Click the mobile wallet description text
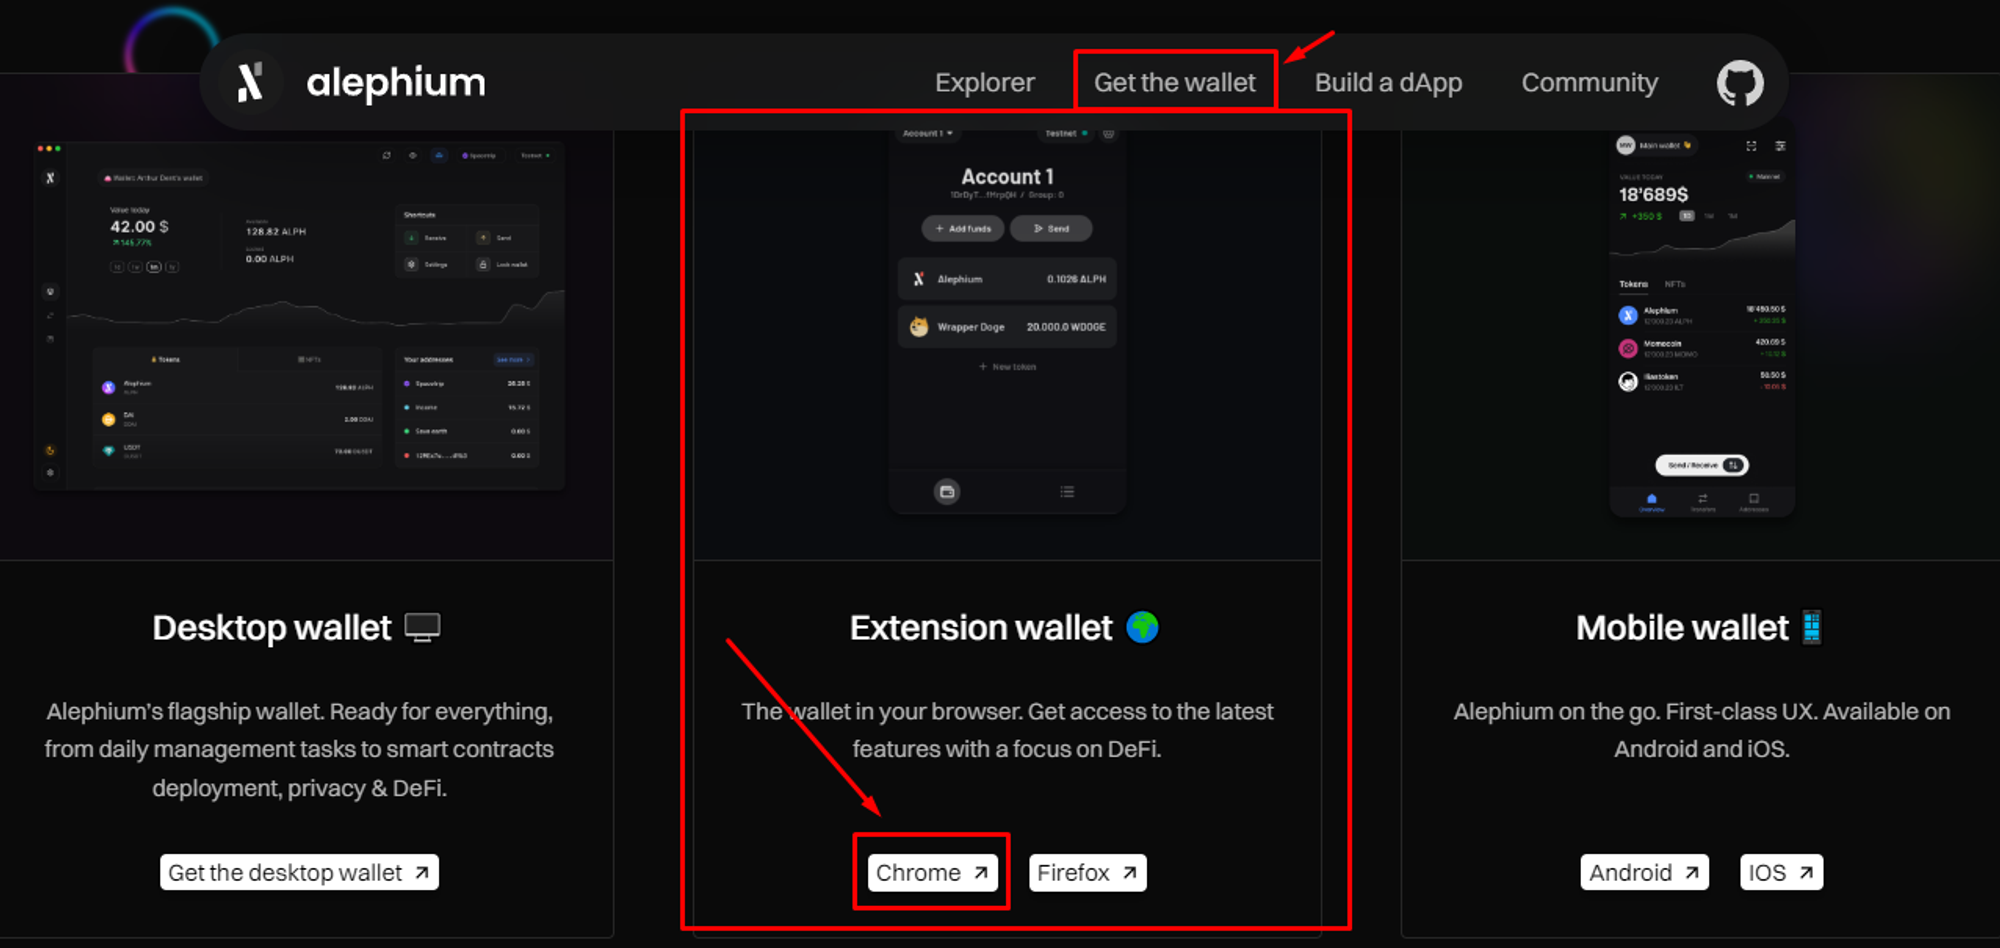This screenshot has height=948, width=2000. (1702, 730)
